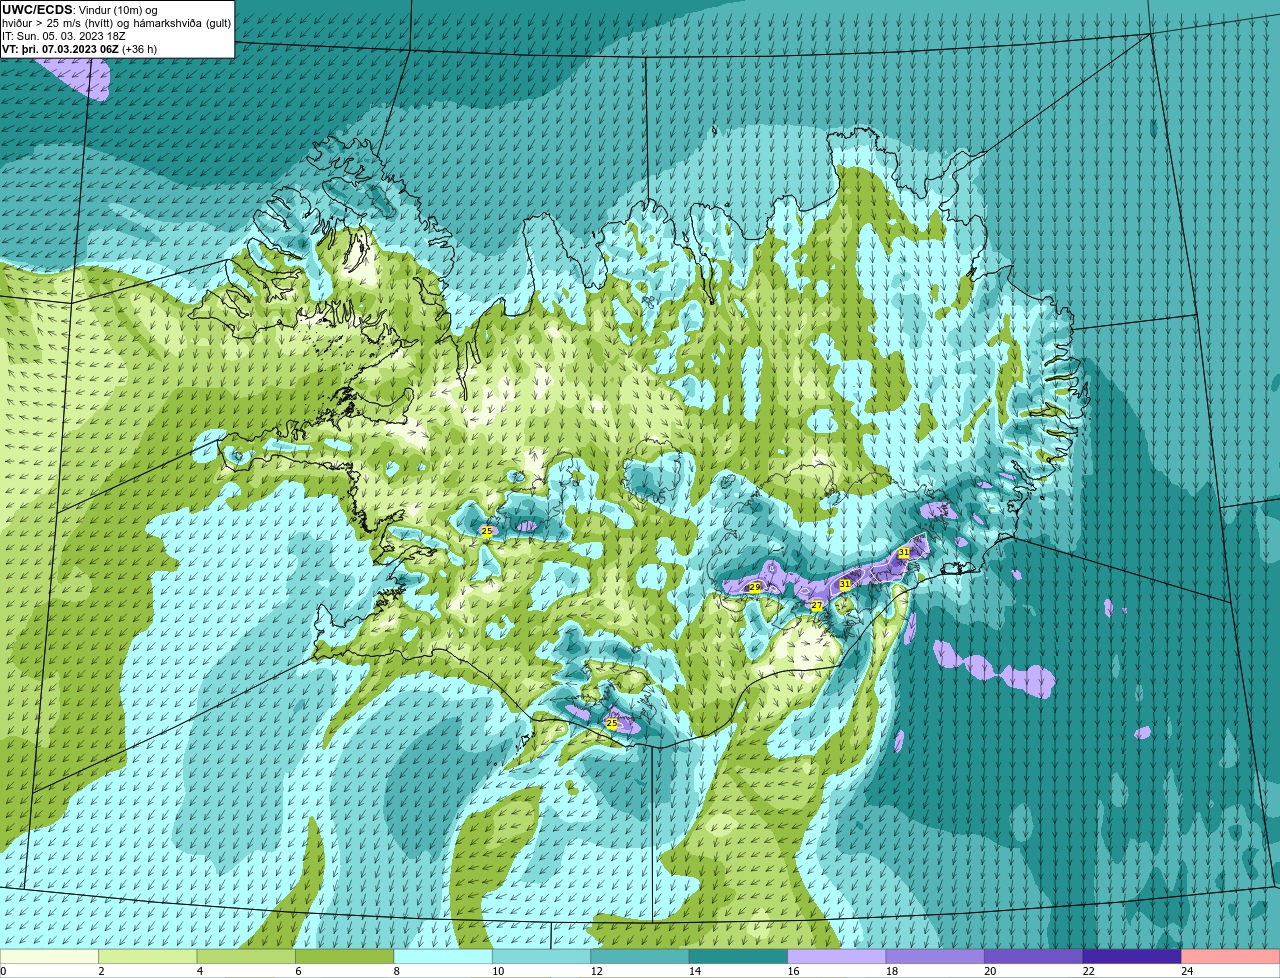Select the 16–18 m/s light purple legend swatch
This screenshot has height=978, width=1280.
coord(837,956)
